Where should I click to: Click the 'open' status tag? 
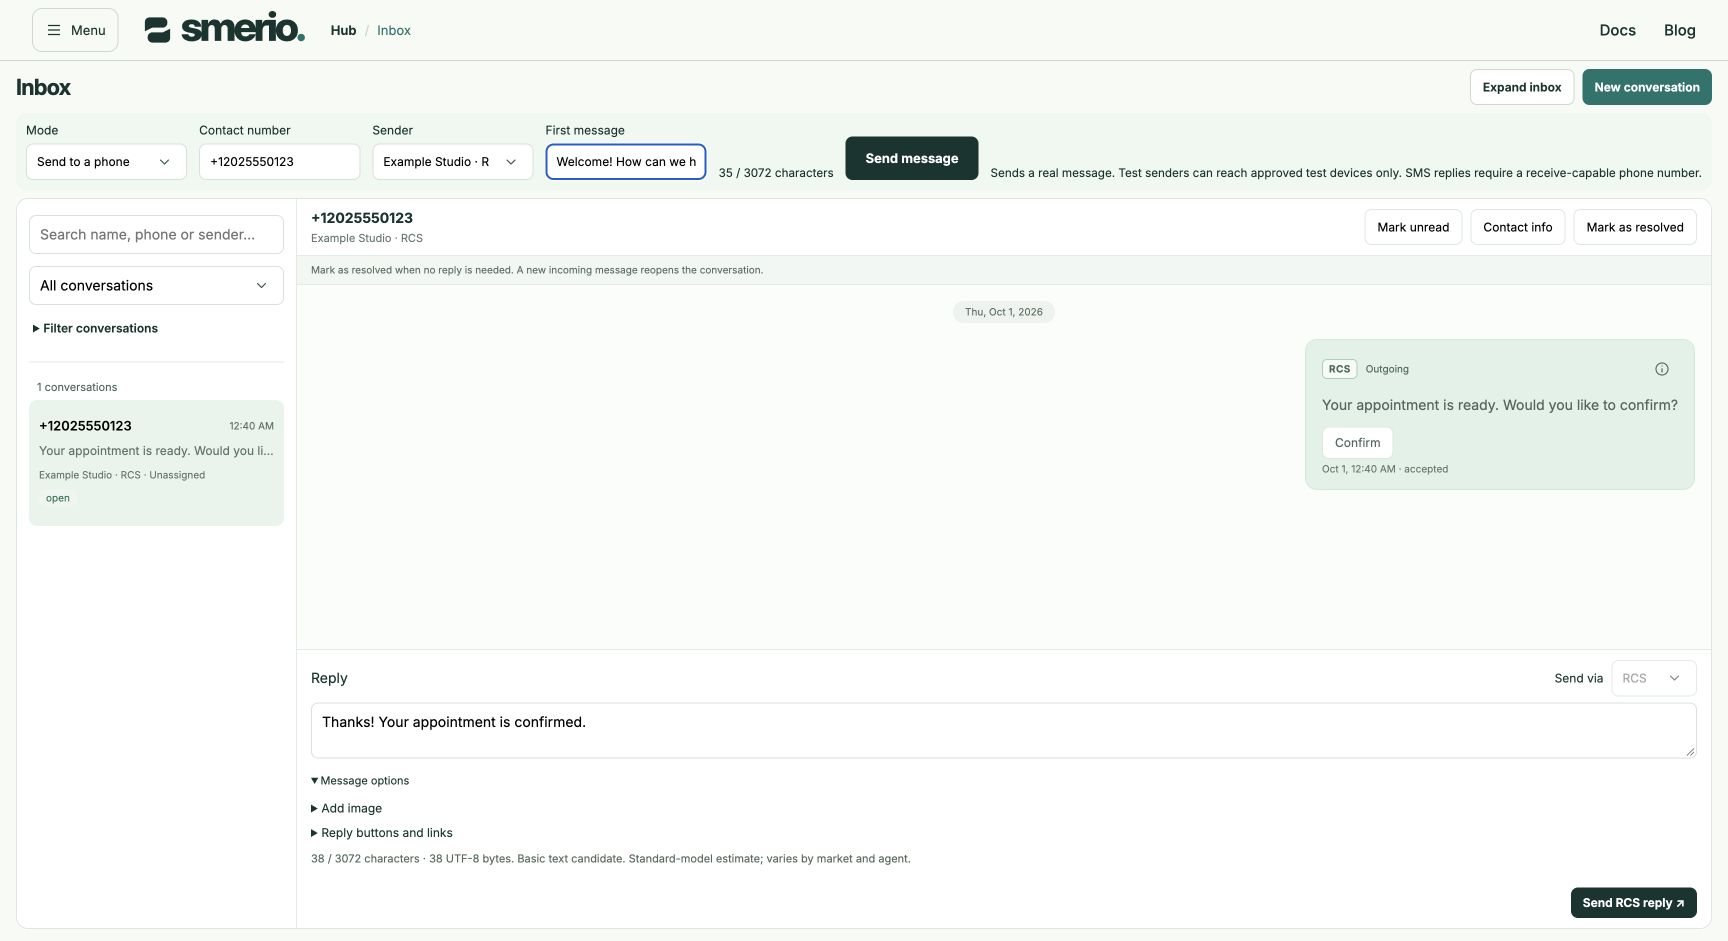point(58,498)
